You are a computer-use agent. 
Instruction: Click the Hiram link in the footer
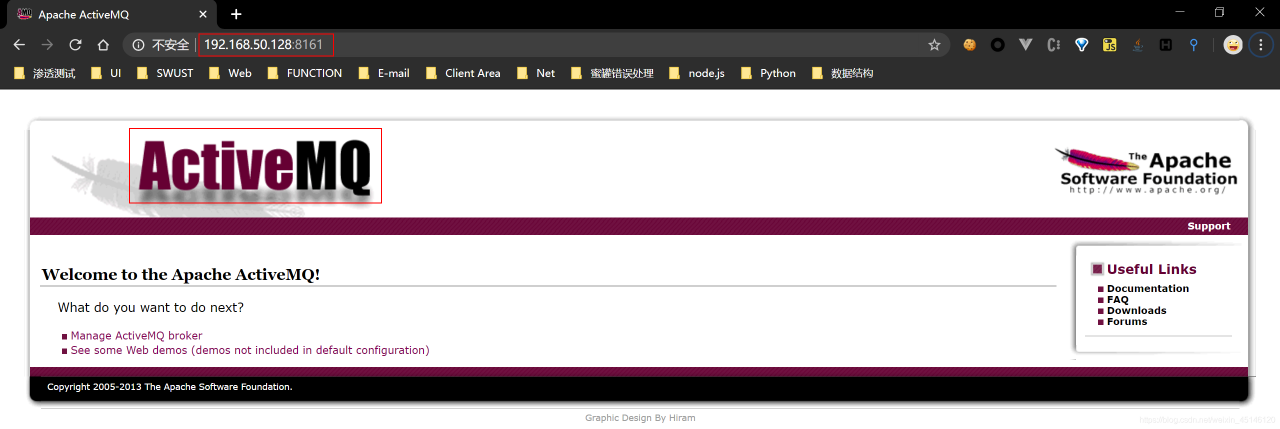click(x=681, y=418)
